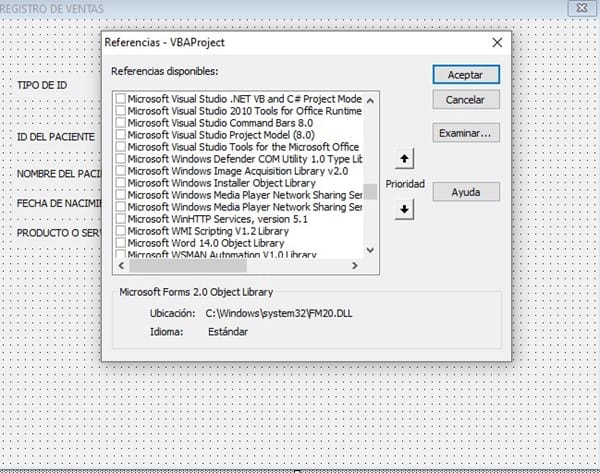Click Cancelar button
This screenshot has width=600, height=473.
466,99
